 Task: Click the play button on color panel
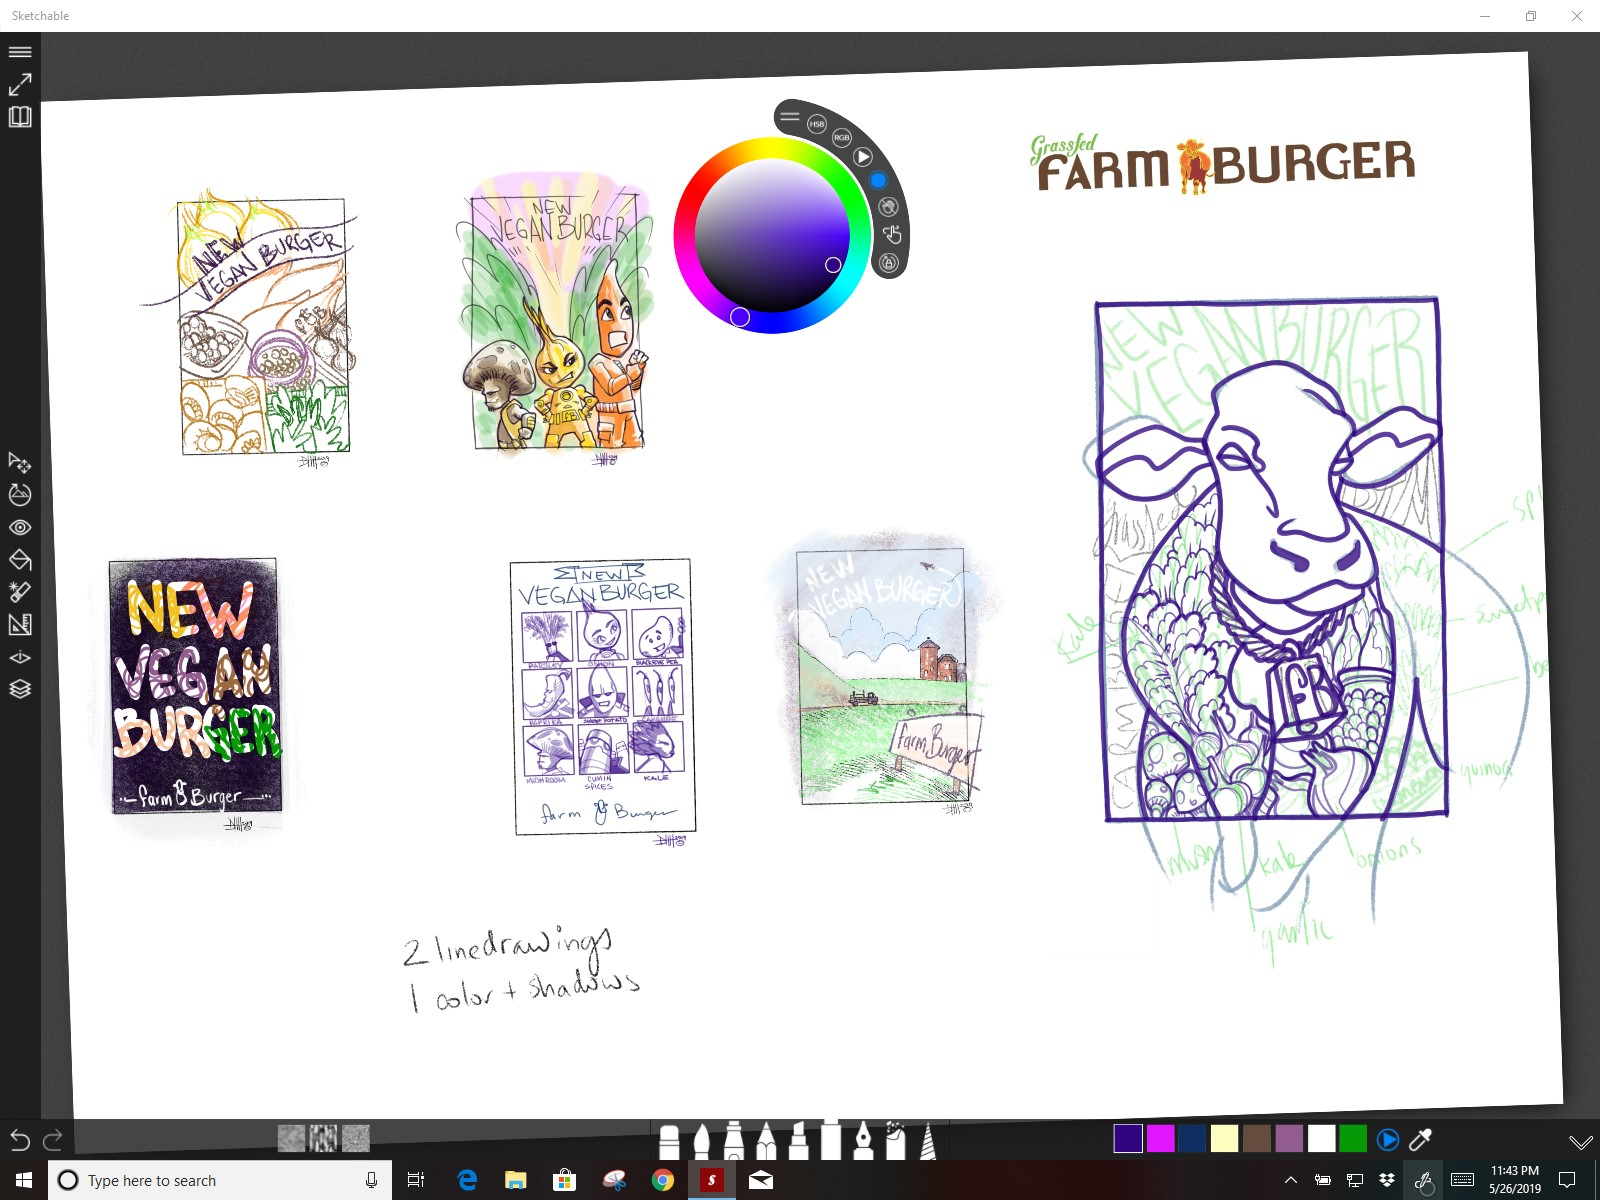click(x=863, y=157)
